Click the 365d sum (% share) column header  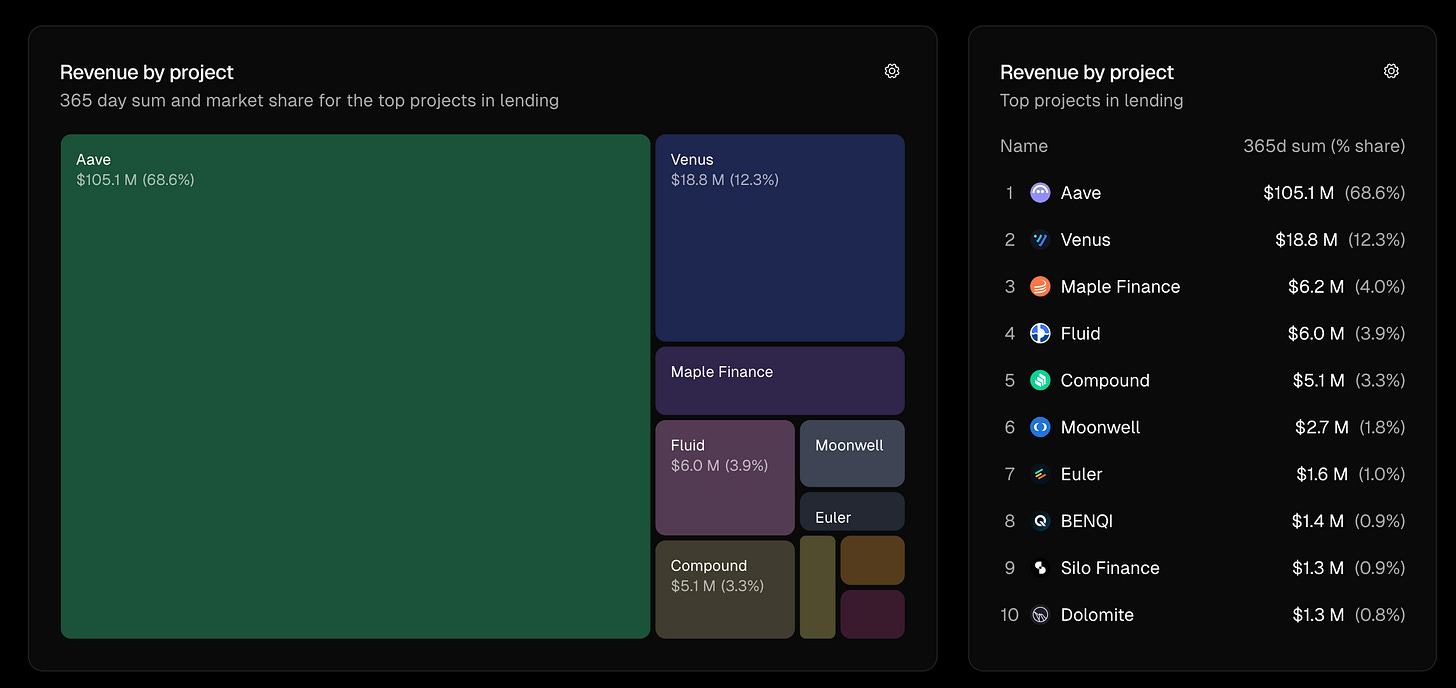point(1324,146)
